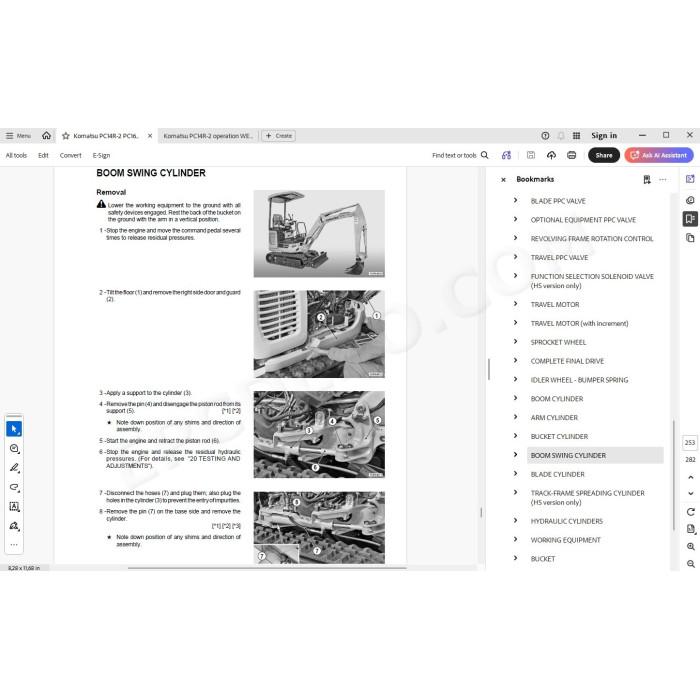Expand BLADE PPC VALVE bookmark
Image resolution: width=700 pixels, height=700 pixels.
pyautogui.click(x=515, y=200)
